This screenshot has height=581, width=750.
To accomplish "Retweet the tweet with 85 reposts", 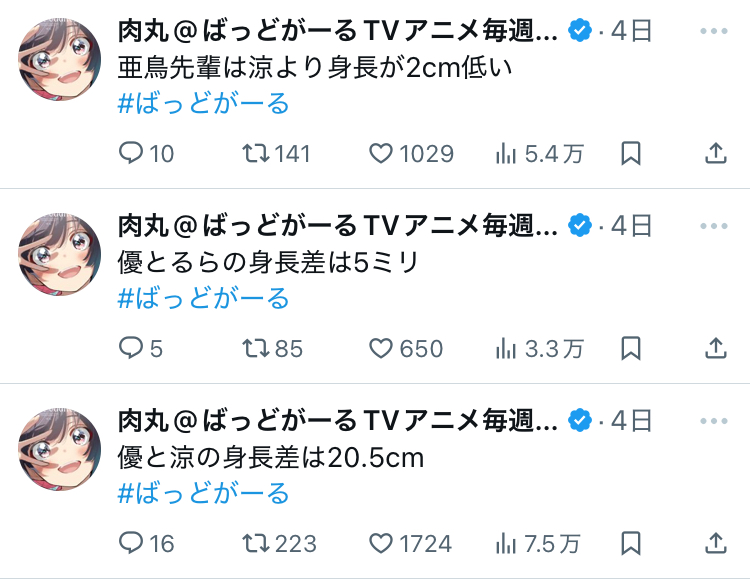I will [272, 349].
